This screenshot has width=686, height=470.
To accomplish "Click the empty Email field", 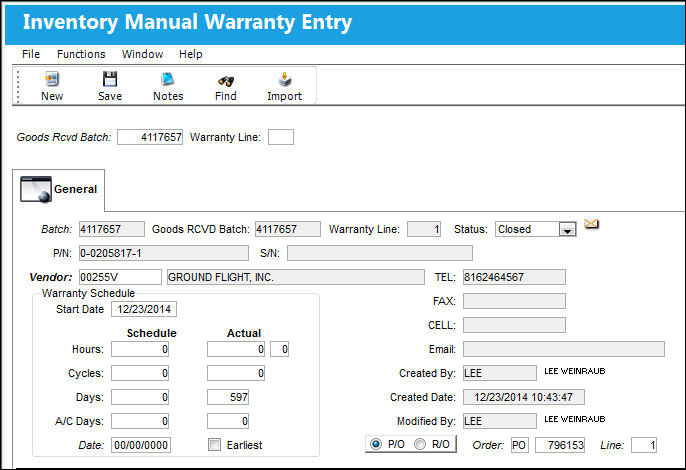I will (x=564, y=349).
